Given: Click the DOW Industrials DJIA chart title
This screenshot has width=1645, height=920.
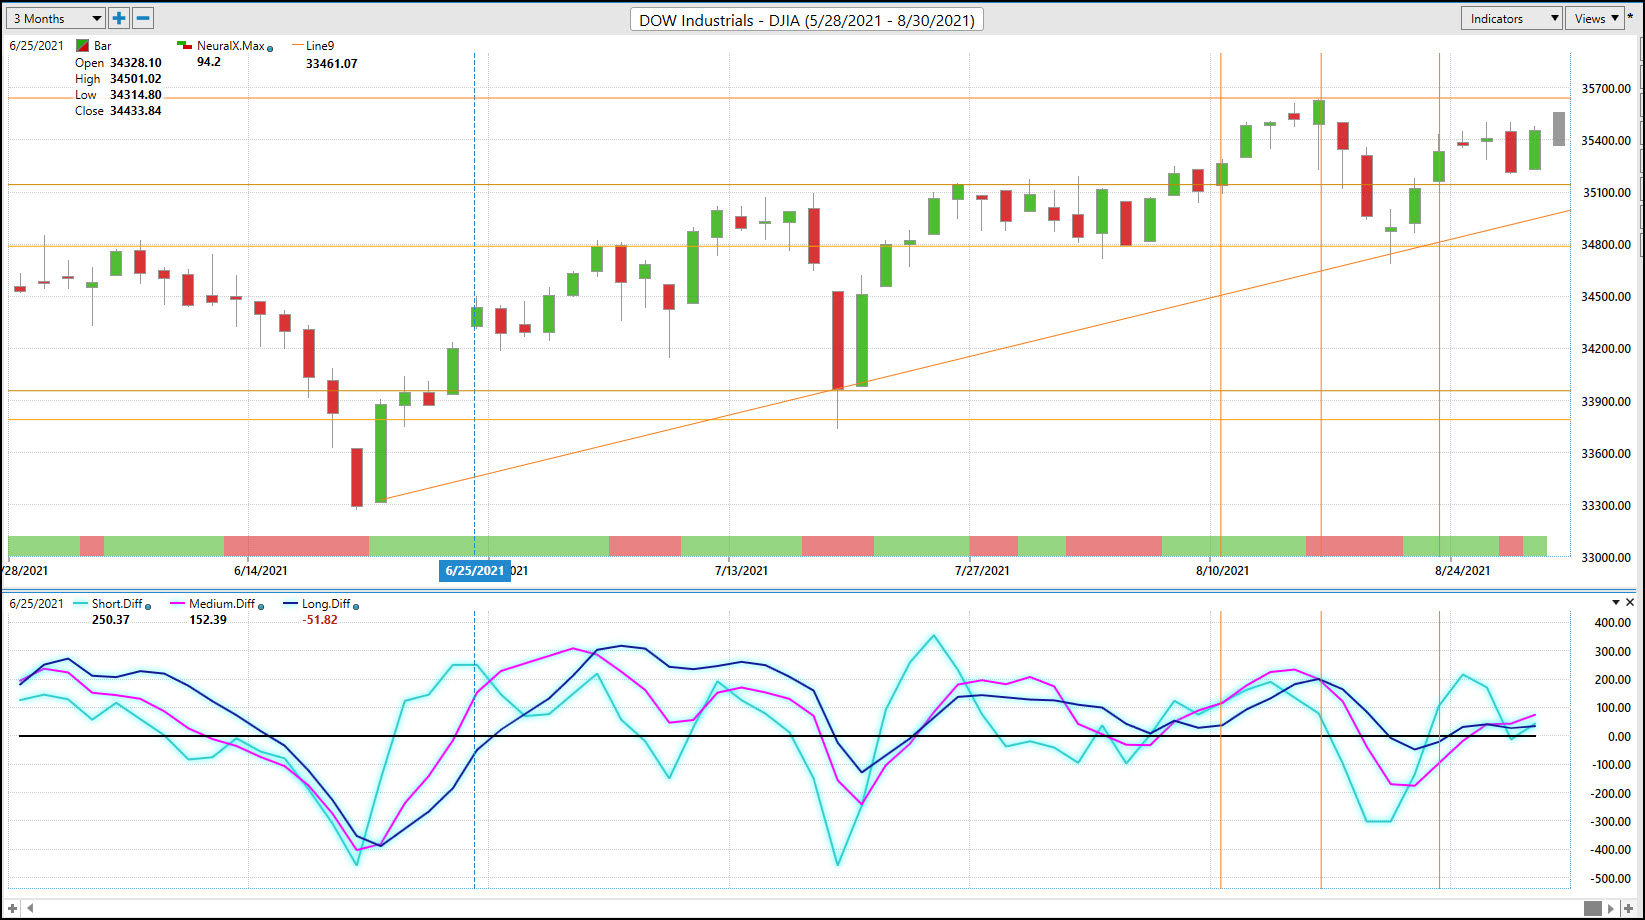Looking at the screenshot, I should point(807,20).
